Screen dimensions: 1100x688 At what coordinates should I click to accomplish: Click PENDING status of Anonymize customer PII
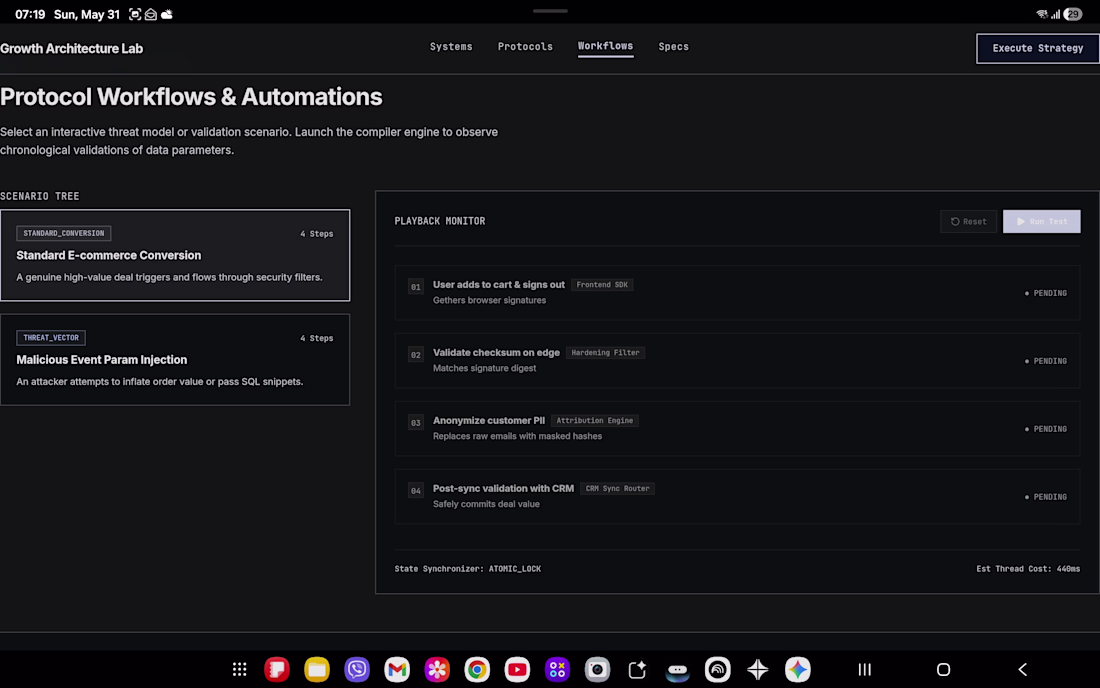tap(1045, 429)
